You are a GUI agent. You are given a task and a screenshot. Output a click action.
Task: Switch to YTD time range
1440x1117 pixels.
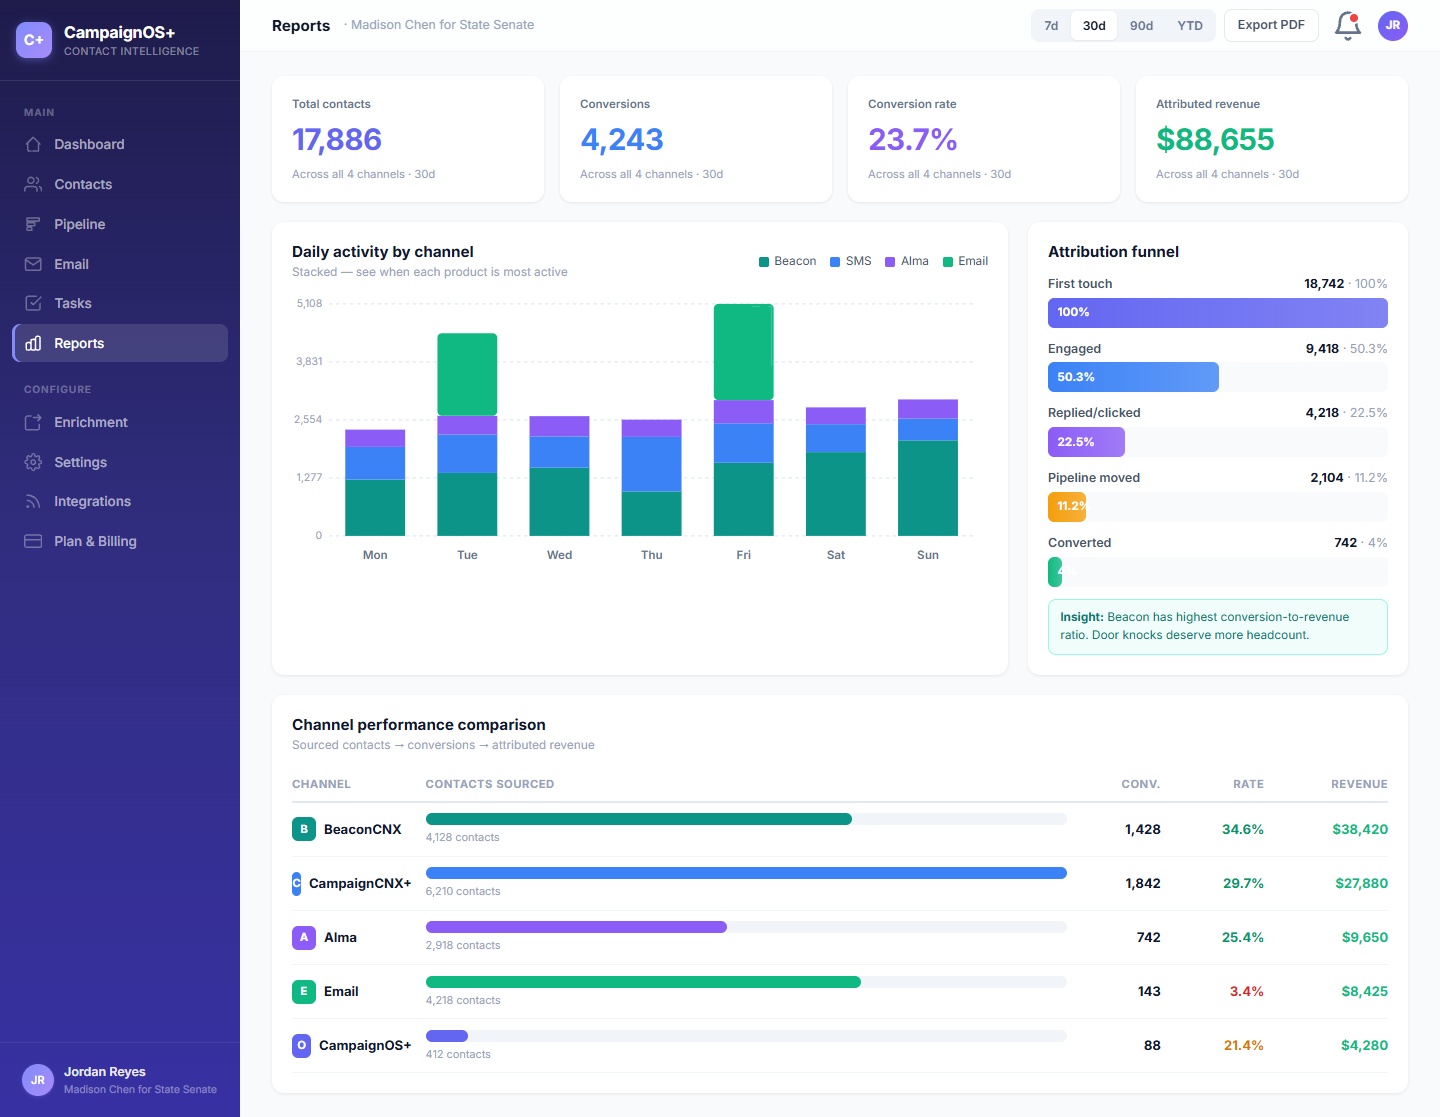pos(1190,26)
